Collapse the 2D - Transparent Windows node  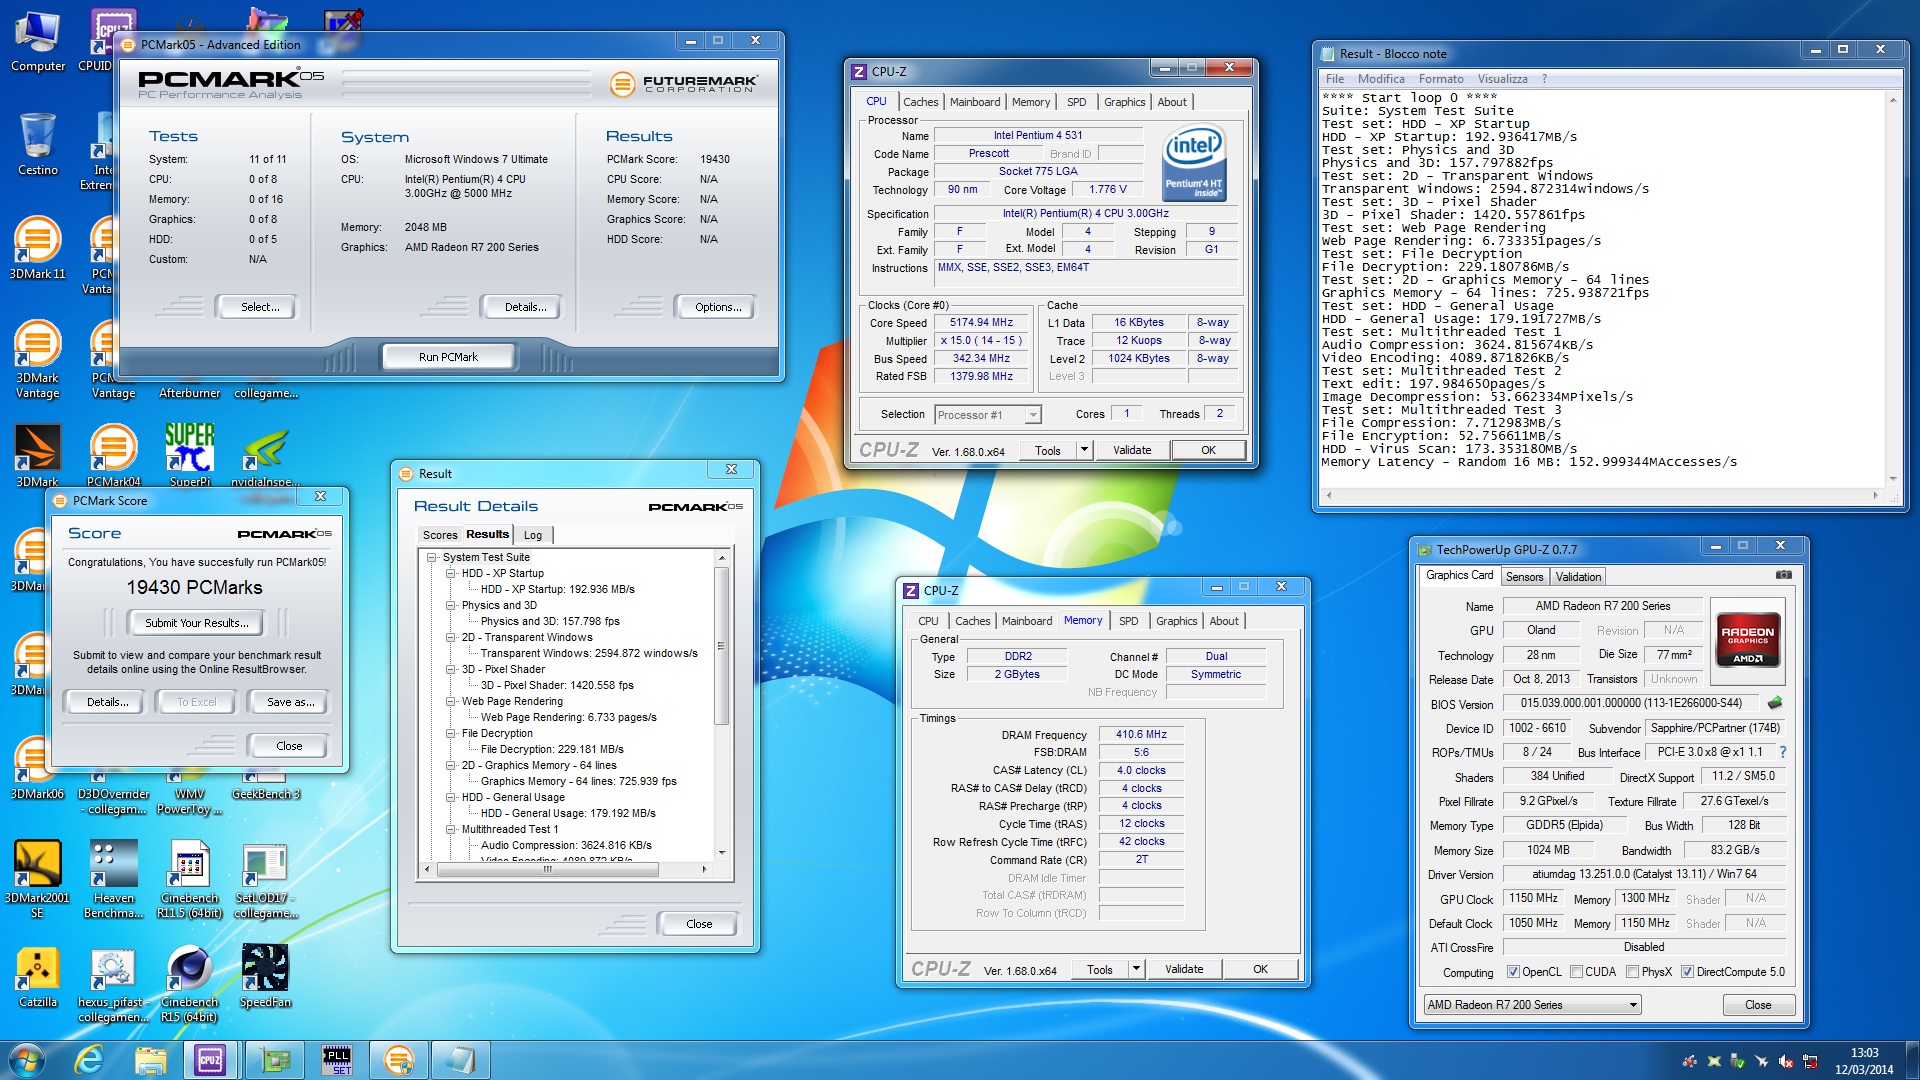(x=450, y=637)
